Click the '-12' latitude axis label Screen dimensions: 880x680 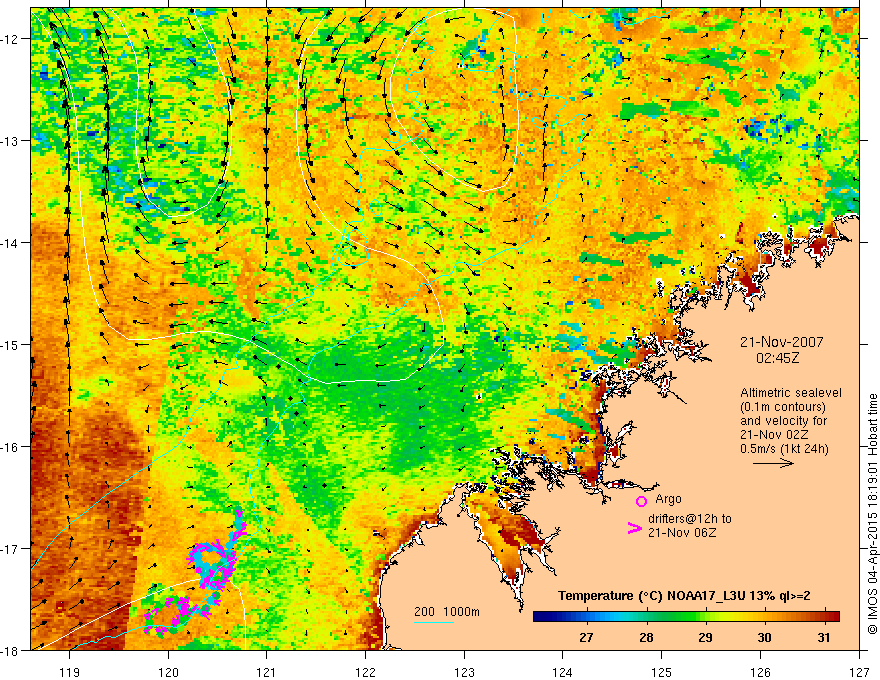[x=11, y=39]
